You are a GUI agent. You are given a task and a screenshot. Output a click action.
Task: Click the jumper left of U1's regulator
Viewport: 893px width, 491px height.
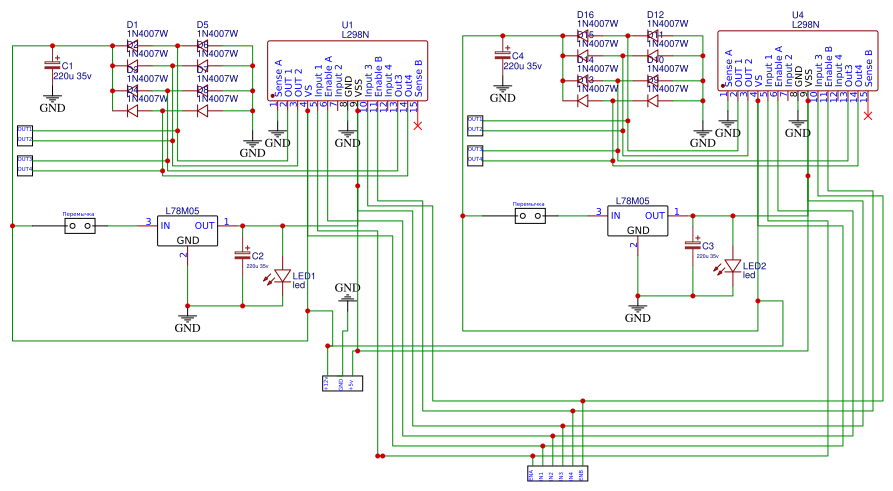[80, 226]
